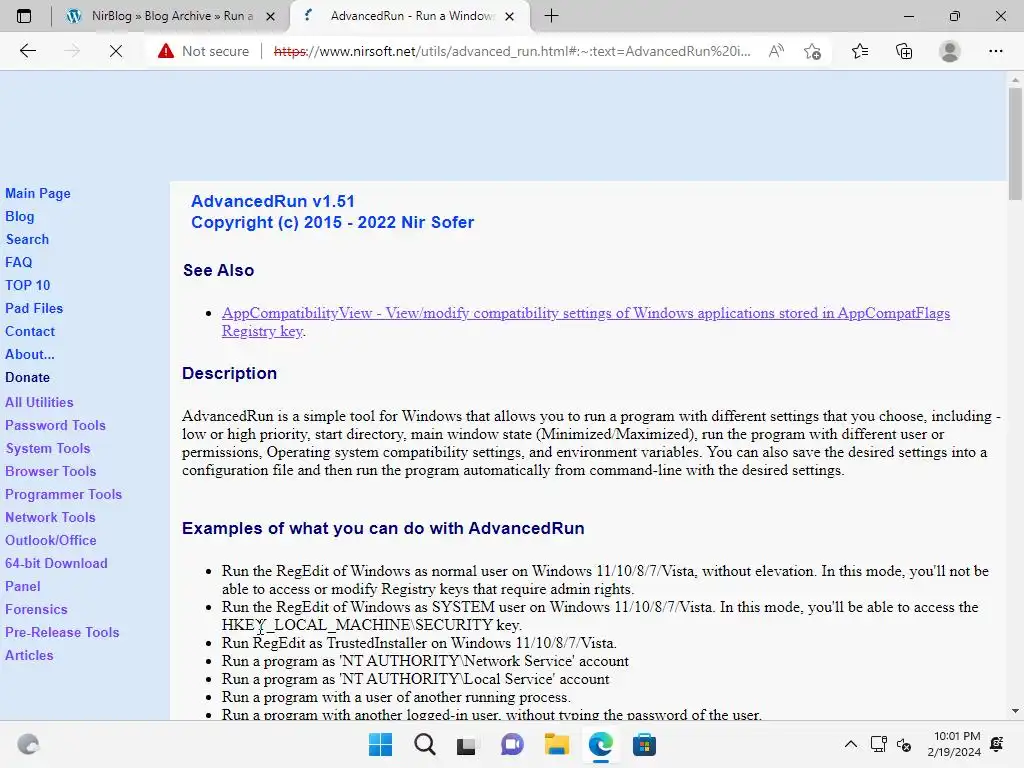Click the AdvancedRun v1.51 heading text
Image resolution: width=1024 pixels, height=768 pixels.
(x=273, y=201)
